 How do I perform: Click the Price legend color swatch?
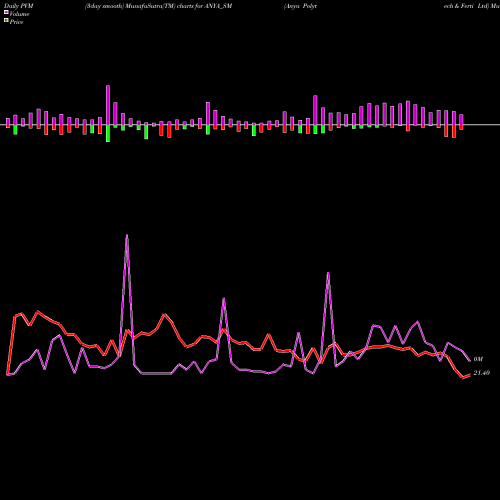tap(6, 21)
